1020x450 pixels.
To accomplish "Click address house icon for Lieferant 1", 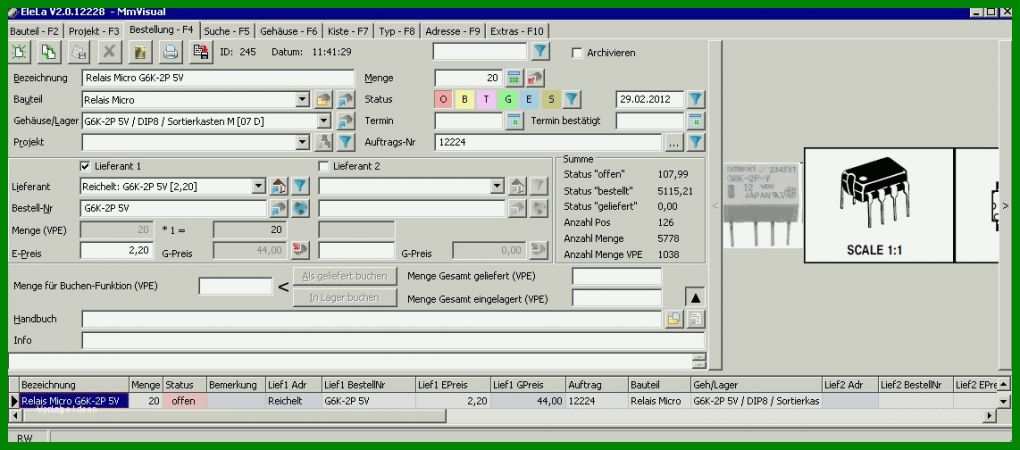I will point(279,187).
